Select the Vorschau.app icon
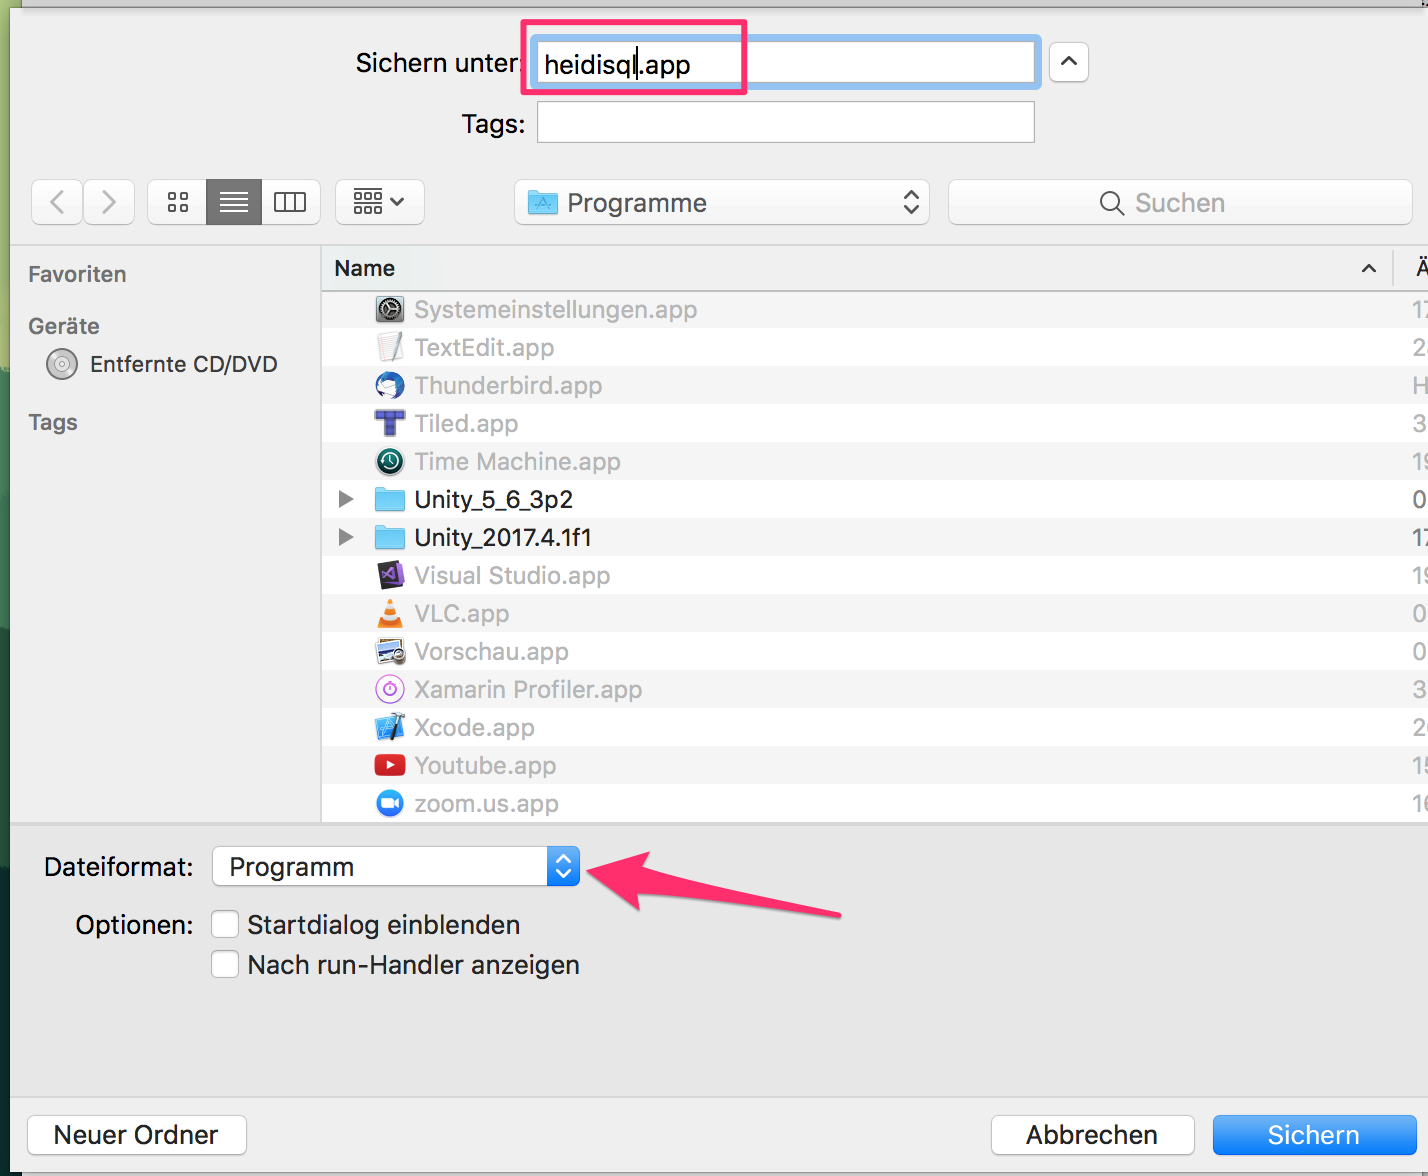Viewport: 1428px width, 1176px height. [389, 651]
